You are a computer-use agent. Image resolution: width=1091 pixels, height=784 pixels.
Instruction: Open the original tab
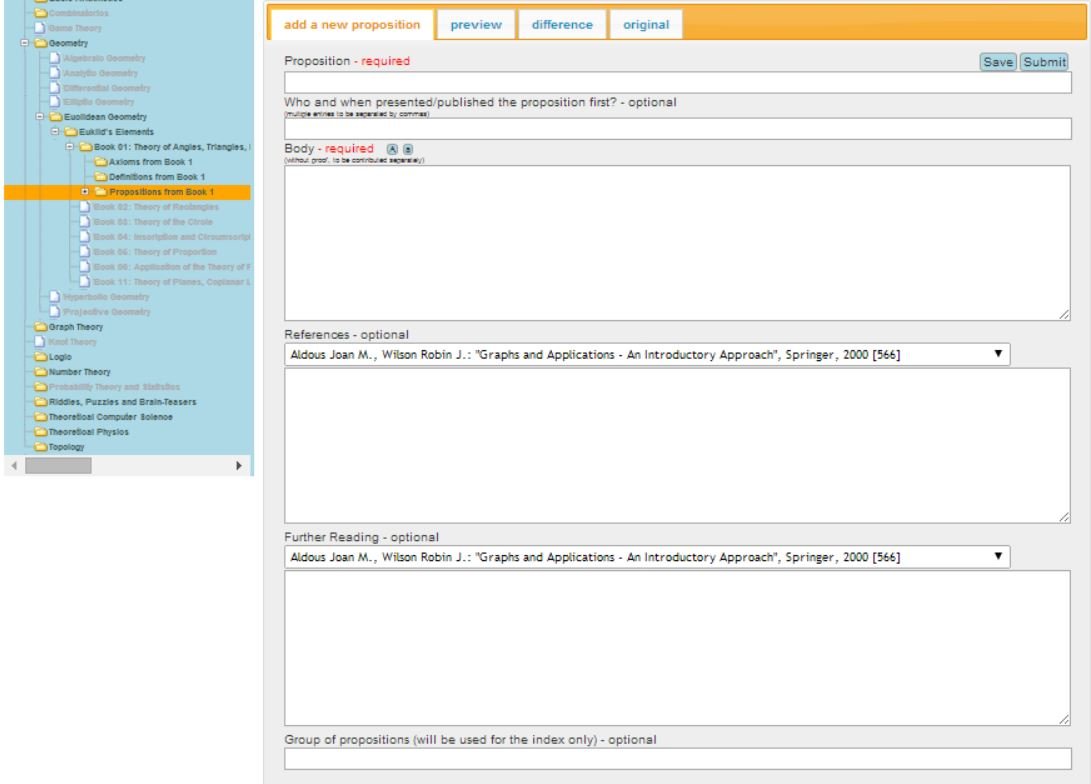[646, 25]
